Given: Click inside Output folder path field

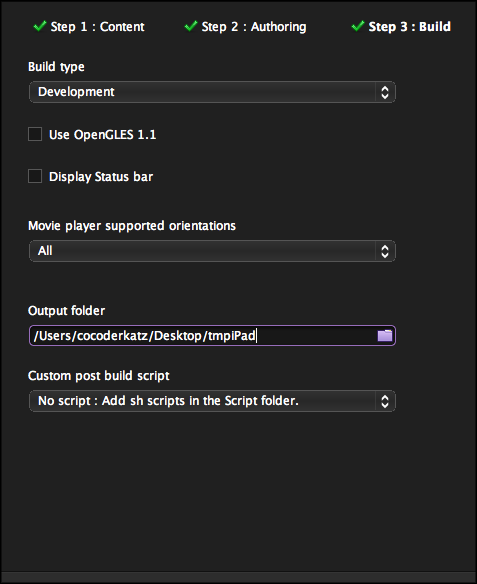Looking at the screenshot, I should click(x=203, y=336).
